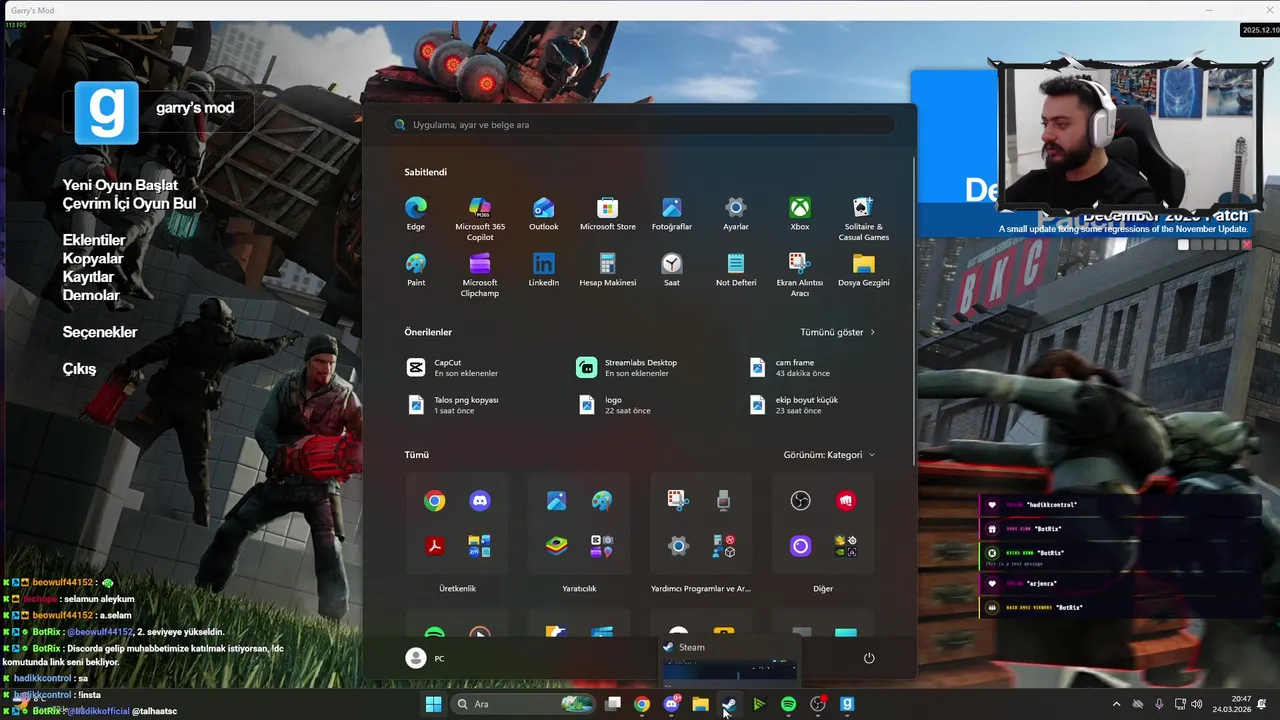The image size is (1280, 720).
Task: Launch Xbox from pinned apps
Action: click(800, 214)
